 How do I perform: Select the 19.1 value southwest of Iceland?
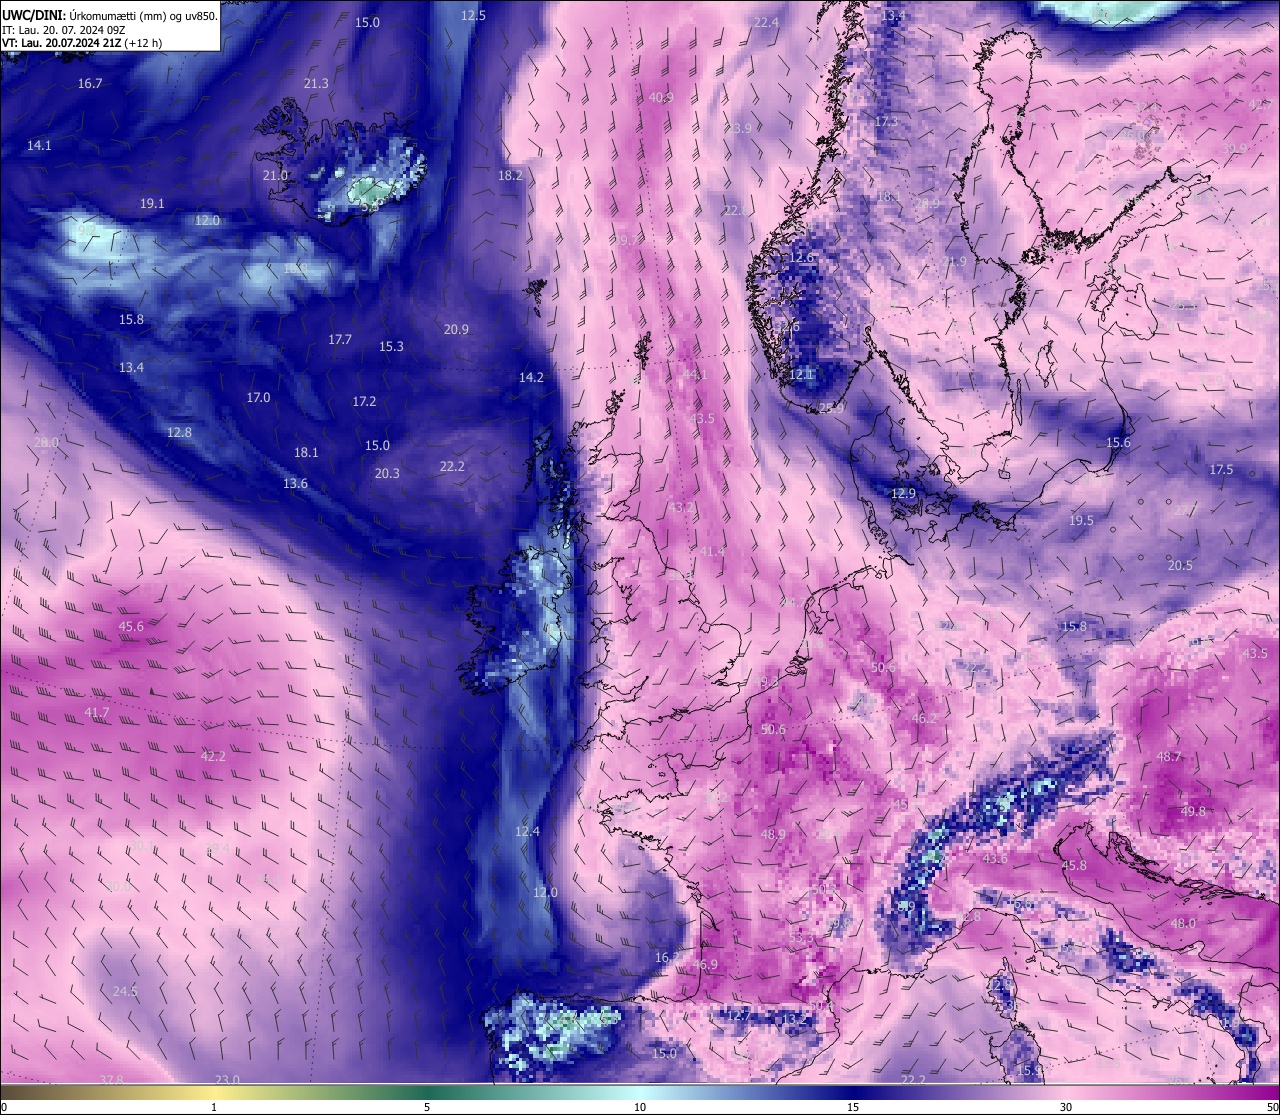point(152,203)
